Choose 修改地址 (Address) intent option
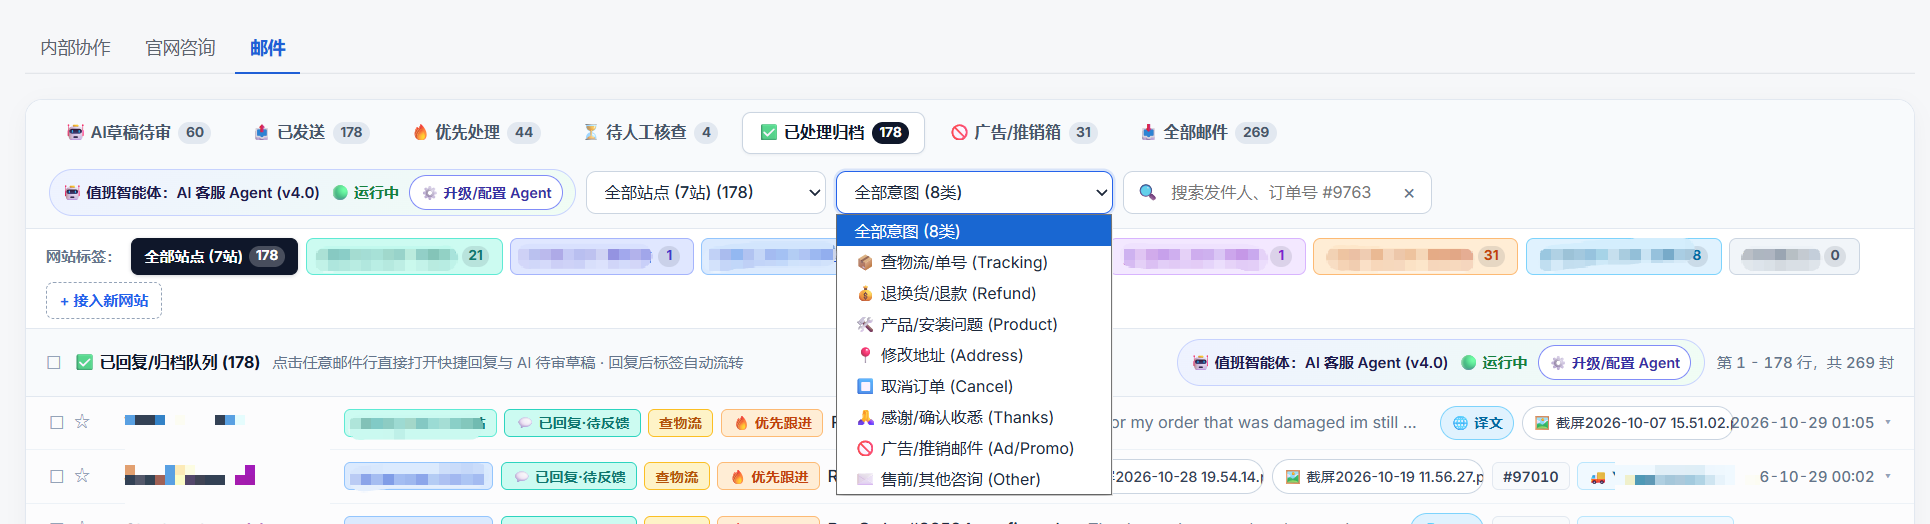This screenshot has width=1930, height=524. 974,355
